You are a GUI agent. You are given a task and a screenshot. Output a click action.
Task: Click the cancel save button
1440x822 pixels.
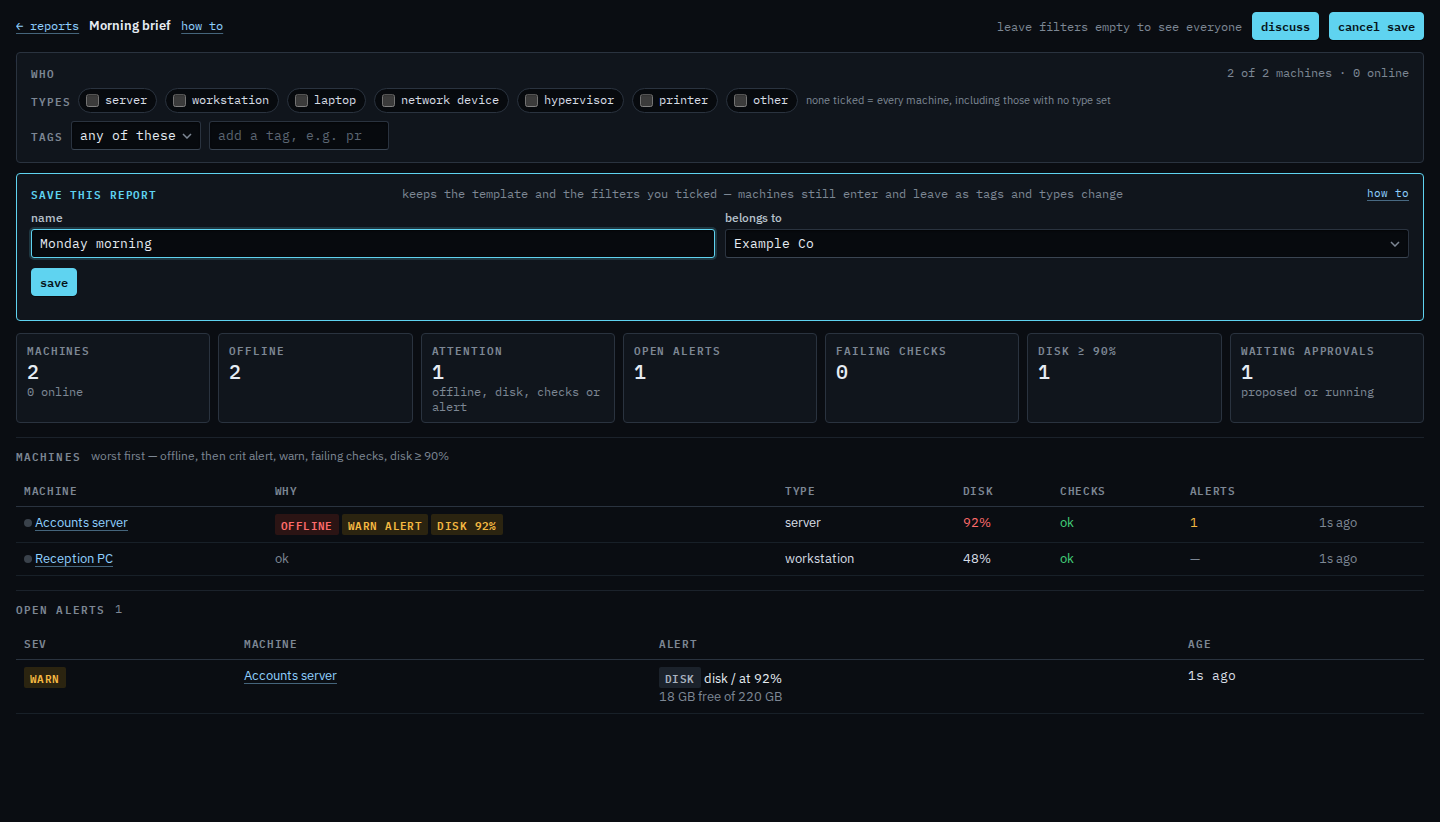click(x=1376, y=26)
